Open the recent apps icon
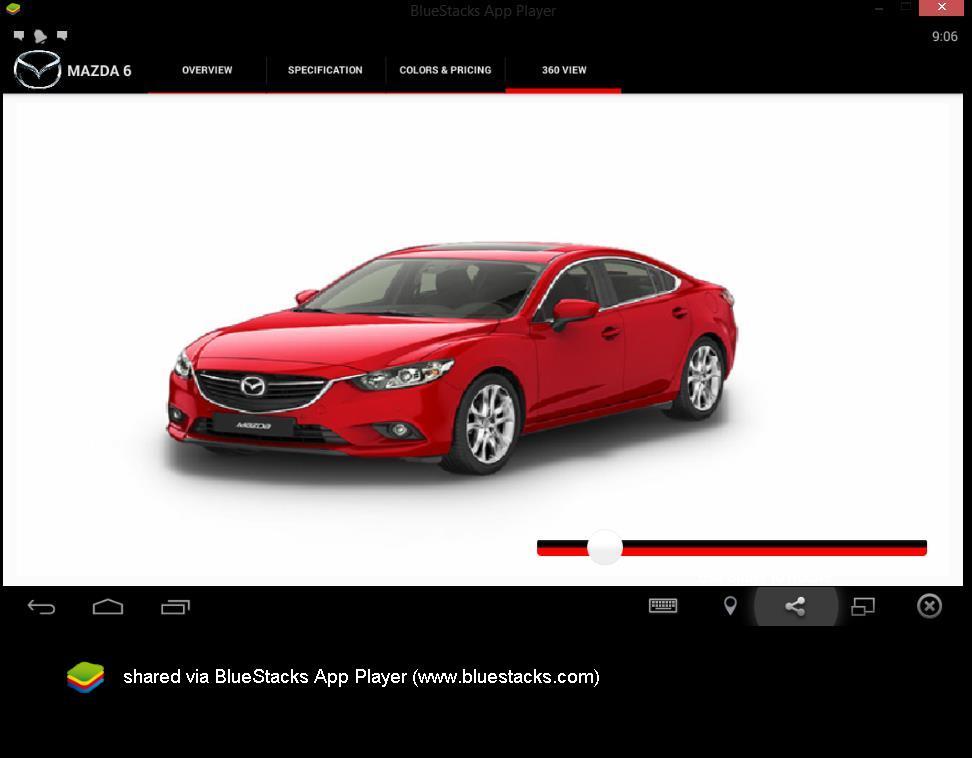 click(x=175, y=607)
